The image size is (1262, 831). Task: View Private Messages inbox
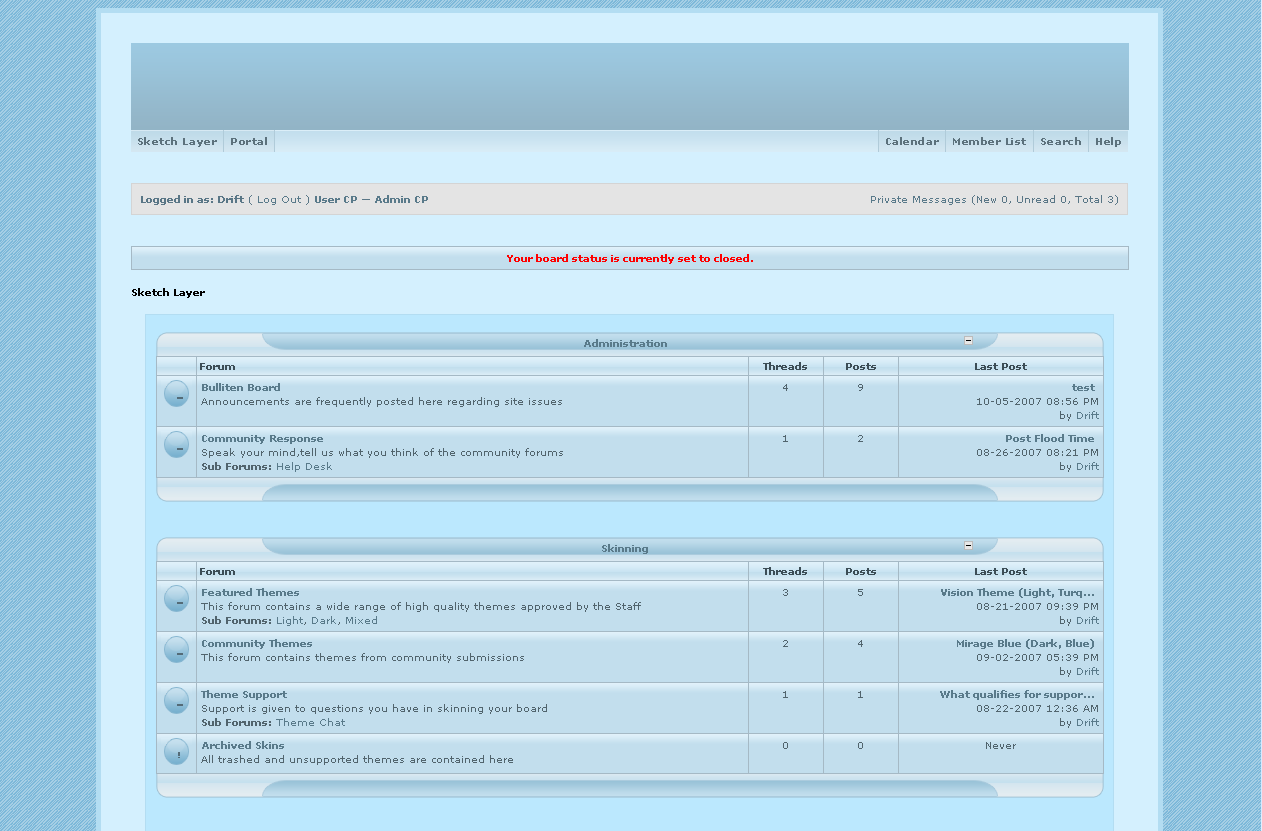pyautogui.click(x=918, y=200)
